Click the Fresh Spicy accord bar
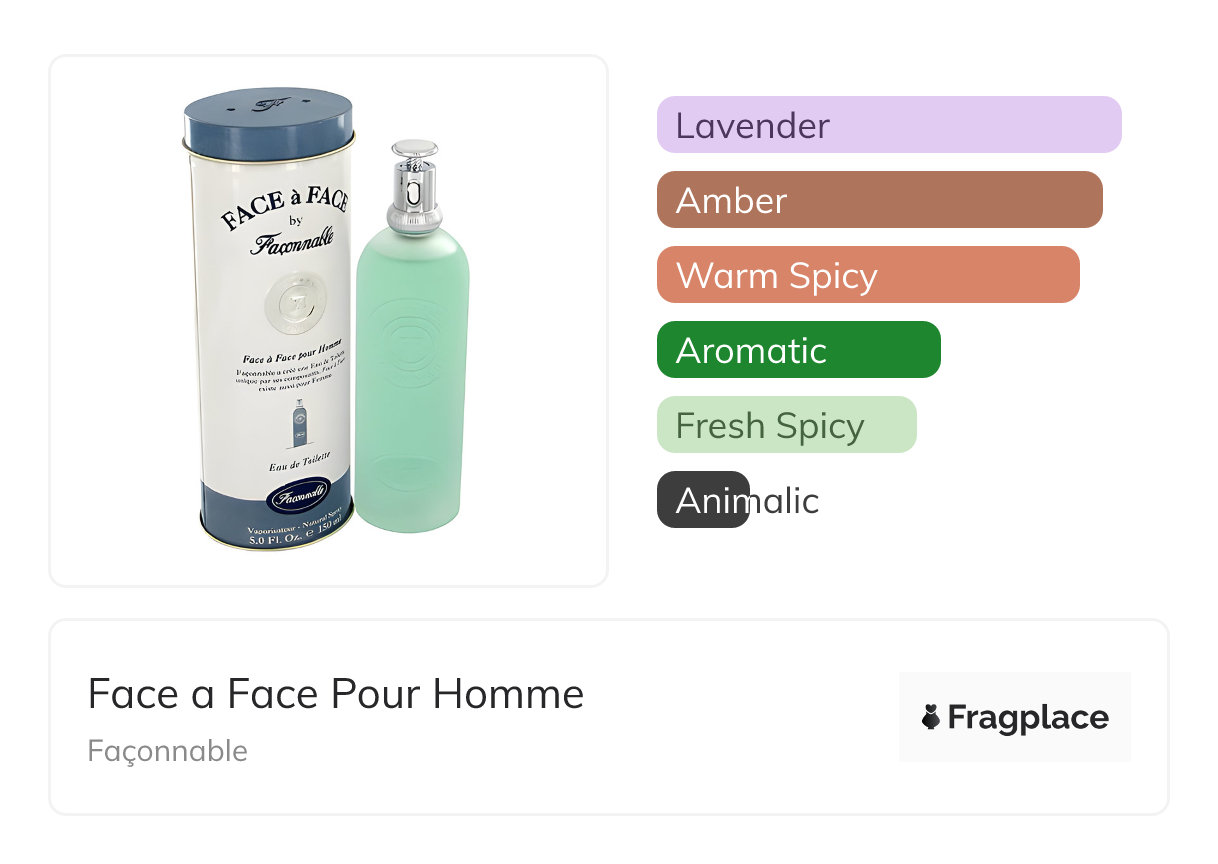 pyautogui.click(x=786, y=425)
